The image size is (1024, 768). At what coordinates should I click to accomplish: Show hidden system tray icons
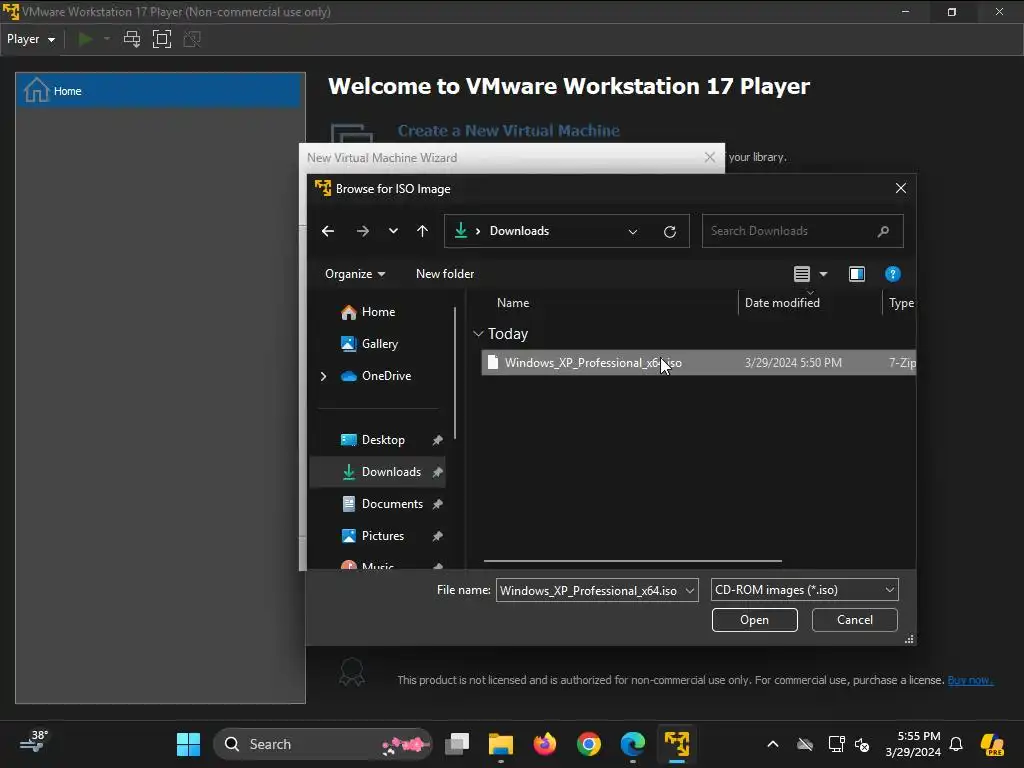pos(773,744)
